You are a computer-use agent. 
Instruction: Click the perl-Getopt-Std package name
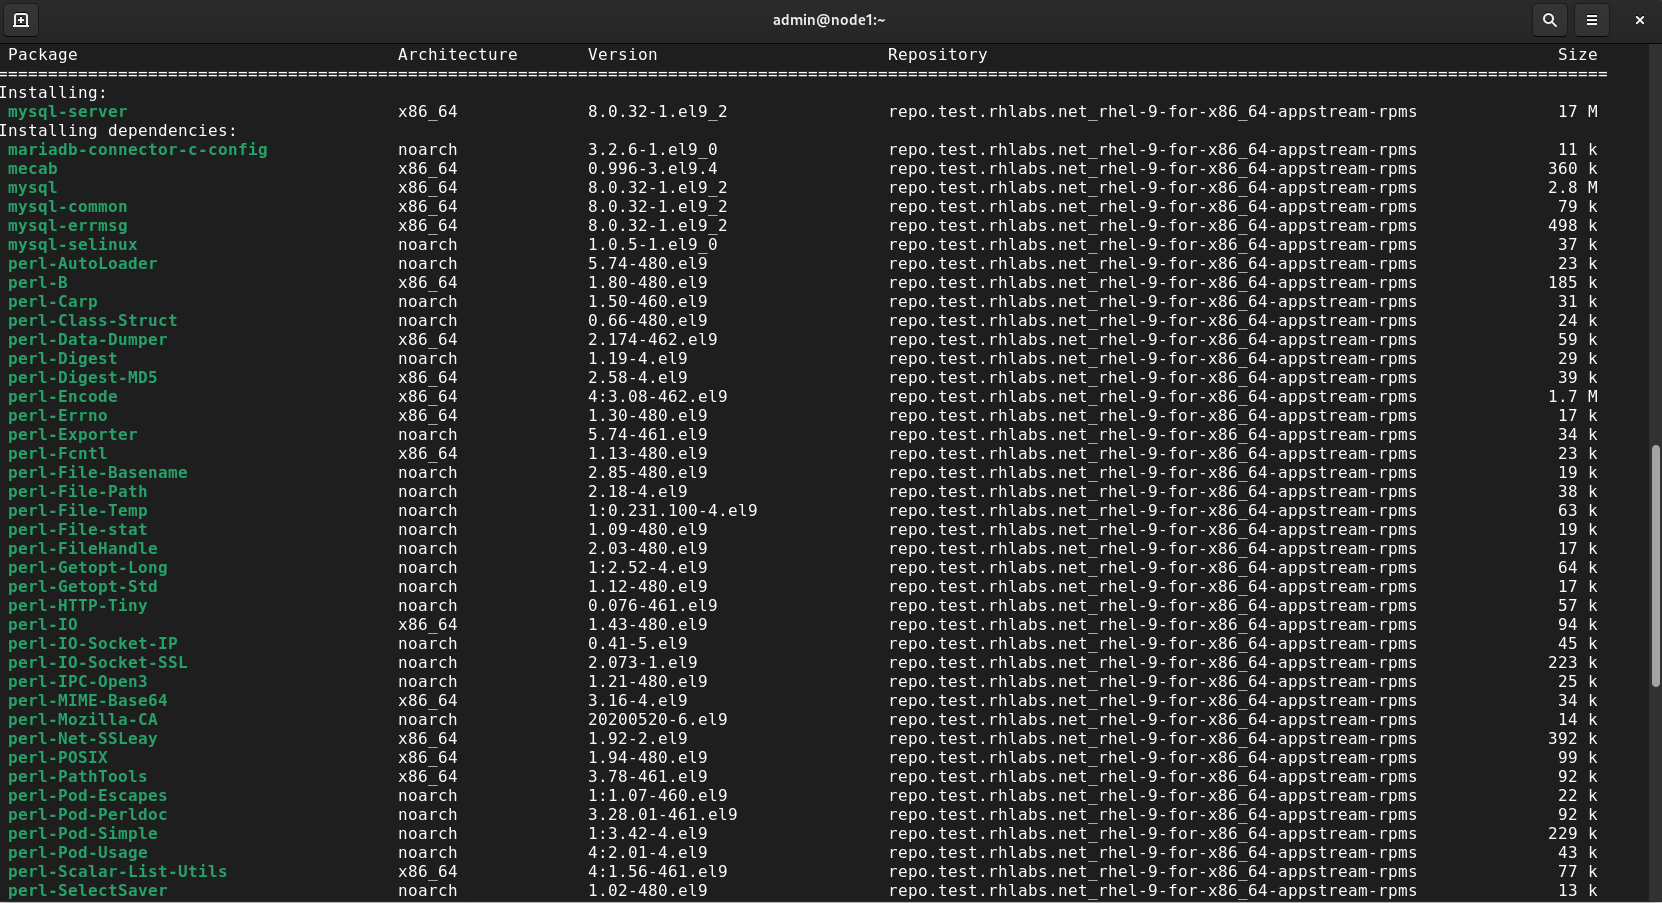click(x=83, y=587)
